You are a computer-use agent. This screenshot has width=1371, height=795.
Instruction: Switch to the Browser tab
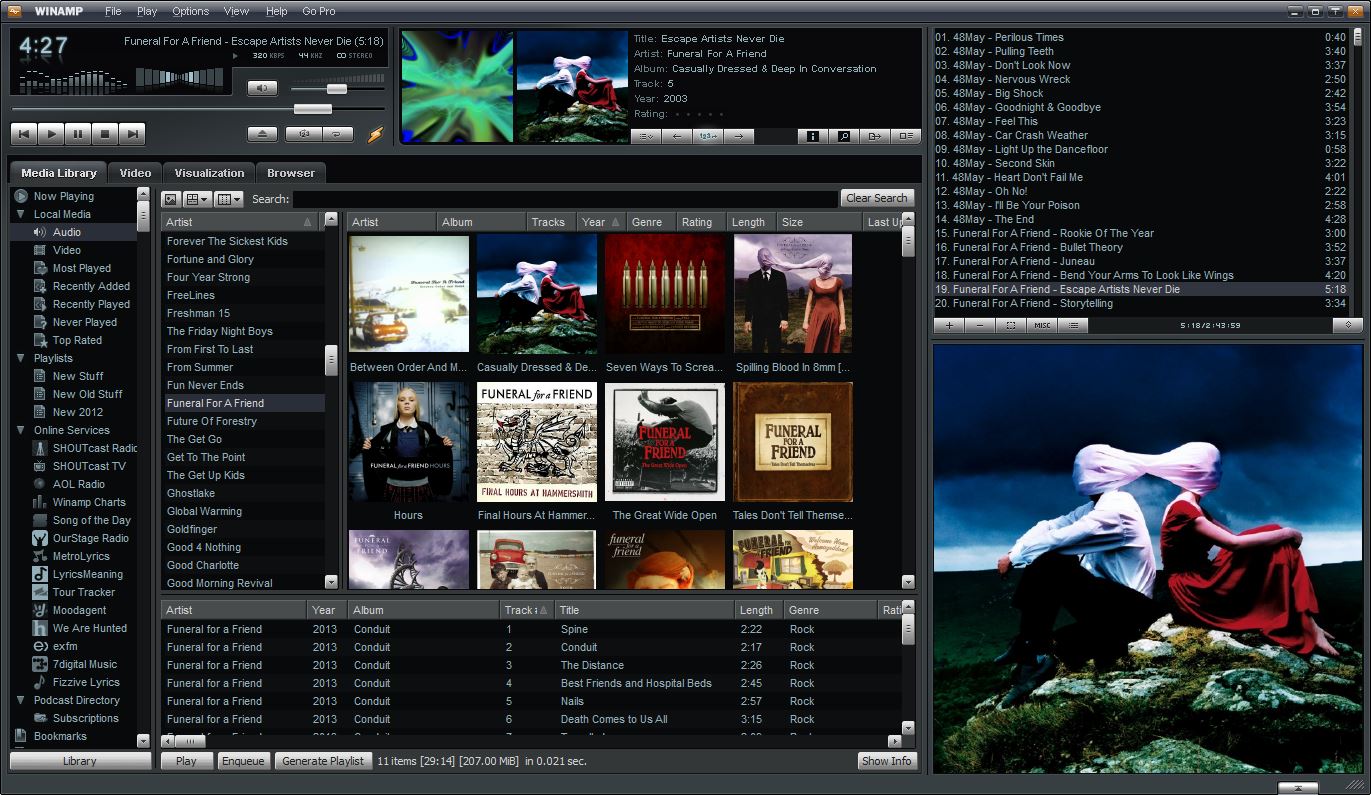pyautogui.click(x=291, y=173)
